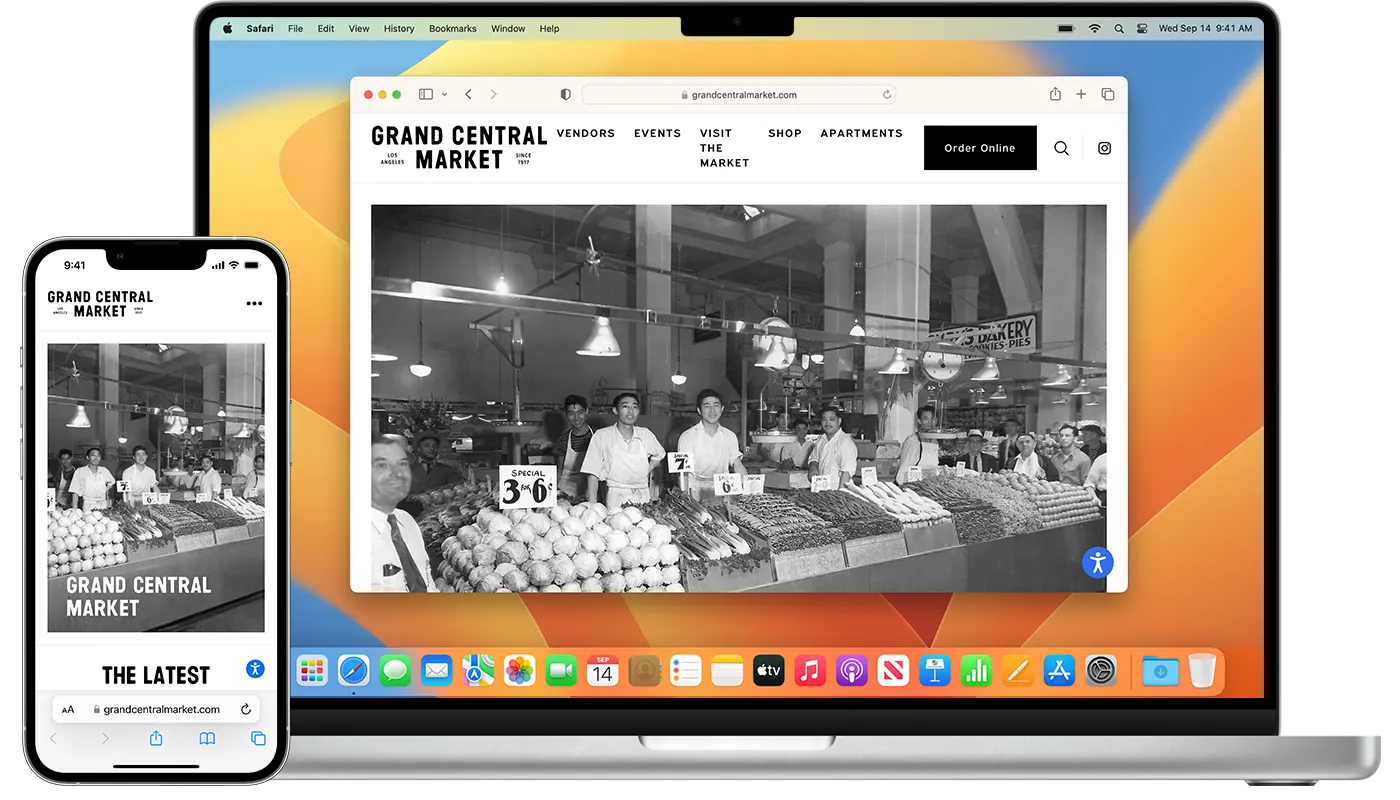Open the Safari menu in the menu bar
Screen dimensions: 1400x800
pos(260,29)
